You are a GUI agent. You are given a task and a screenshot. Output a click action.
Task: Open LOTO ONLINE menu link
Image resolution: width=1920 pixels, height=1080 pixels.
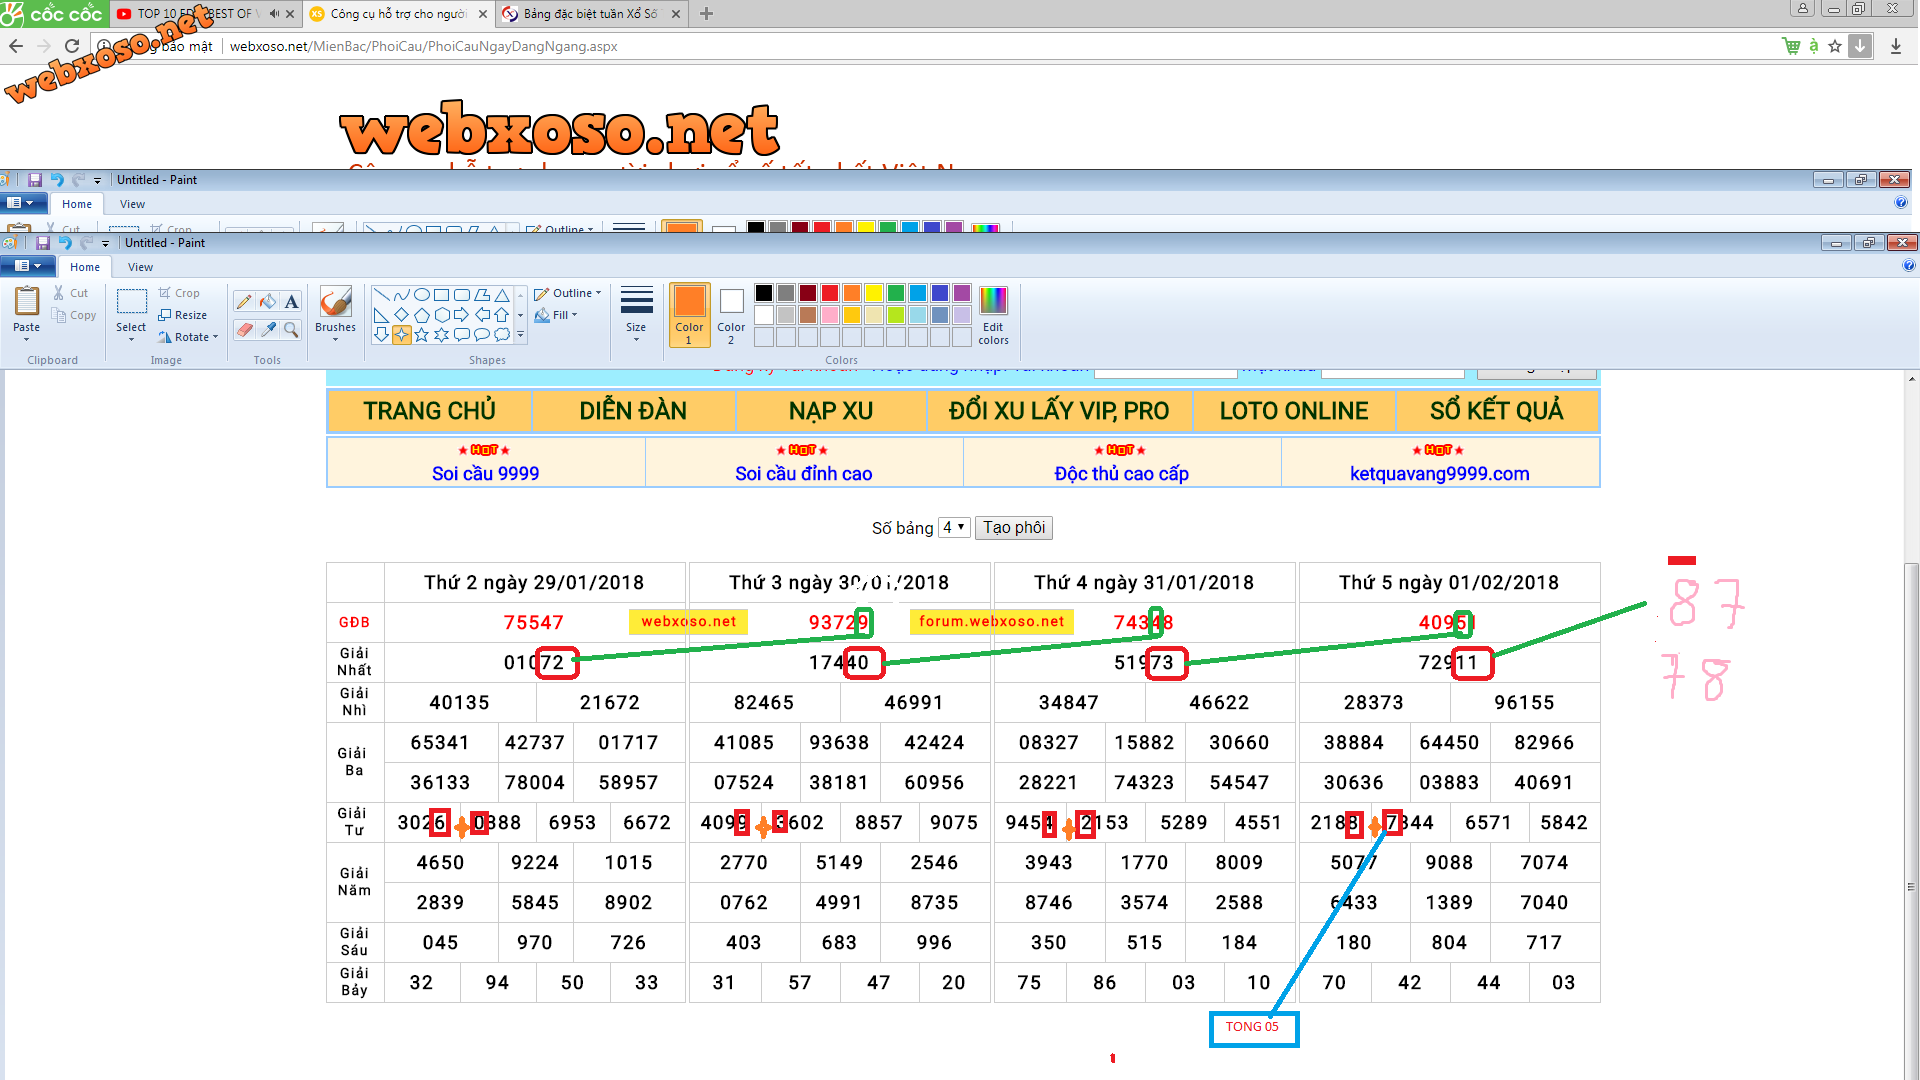click(x=1293, y=411)
